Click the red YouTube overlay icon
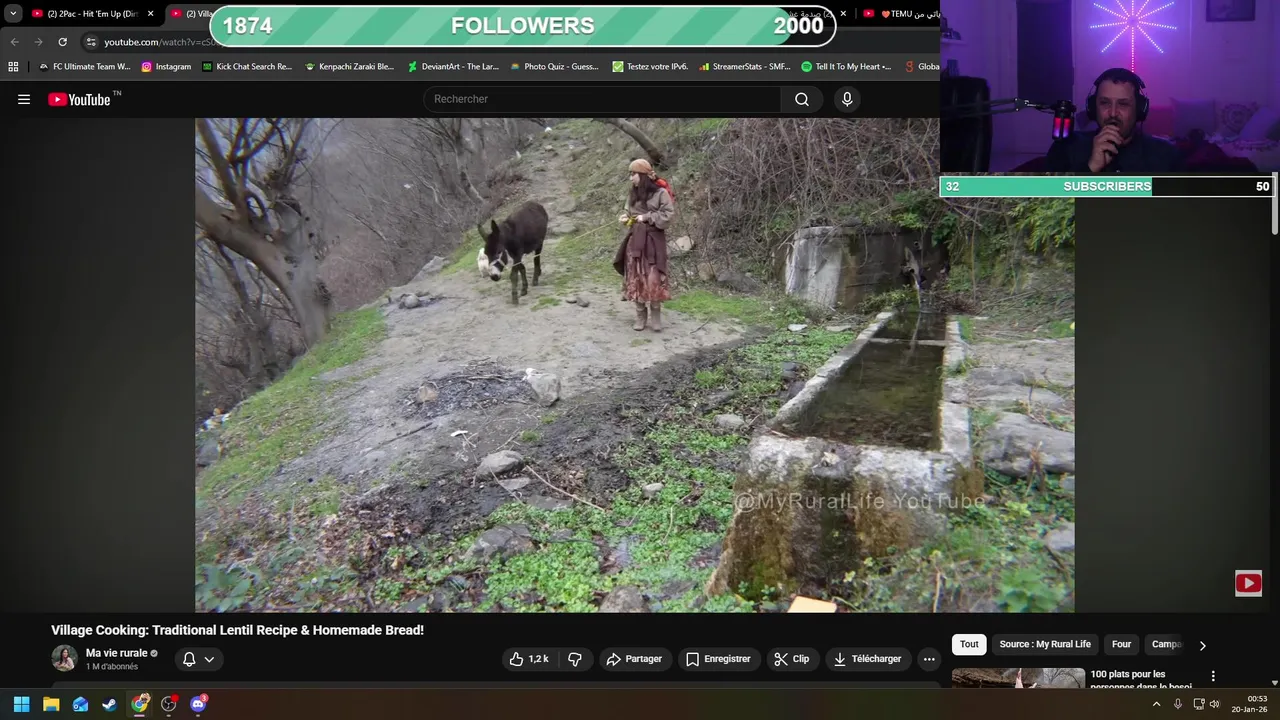The width and height of the screenshot is (1280, 720). coord(1248,583)
